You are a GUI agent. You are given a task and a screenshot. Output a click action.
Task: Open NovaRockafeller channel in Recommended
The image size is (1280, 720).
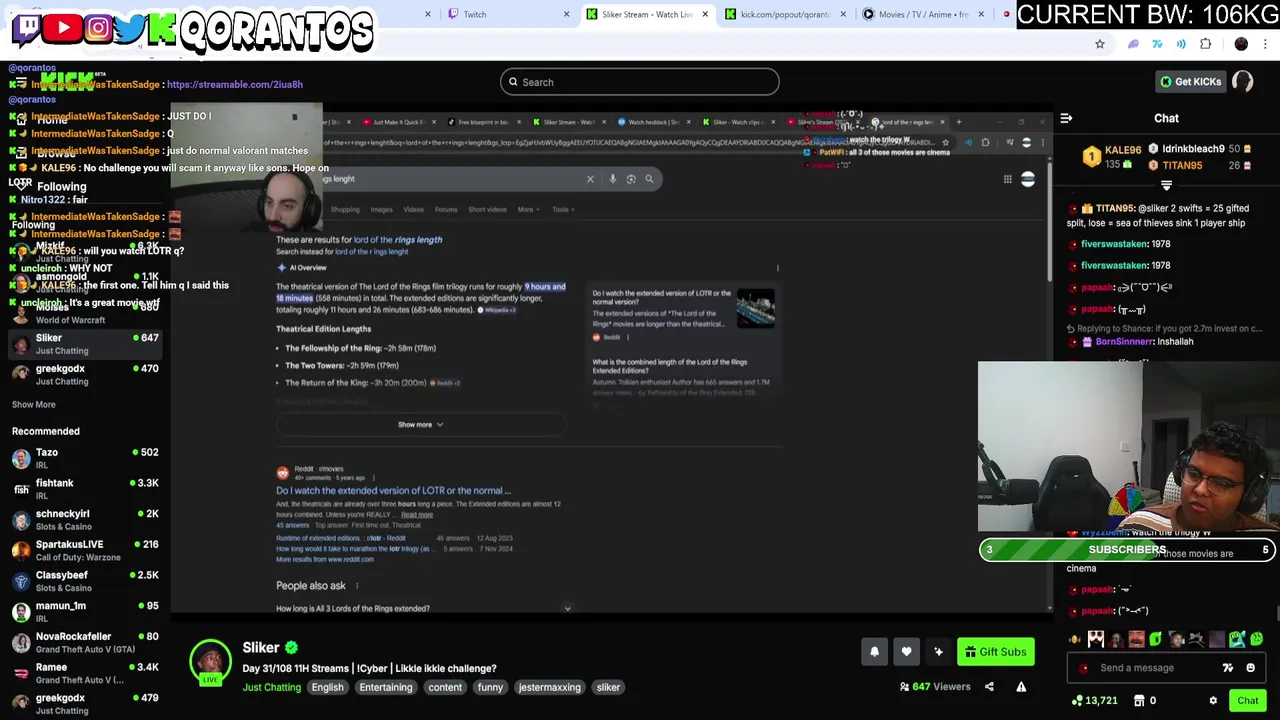[85, 642]
